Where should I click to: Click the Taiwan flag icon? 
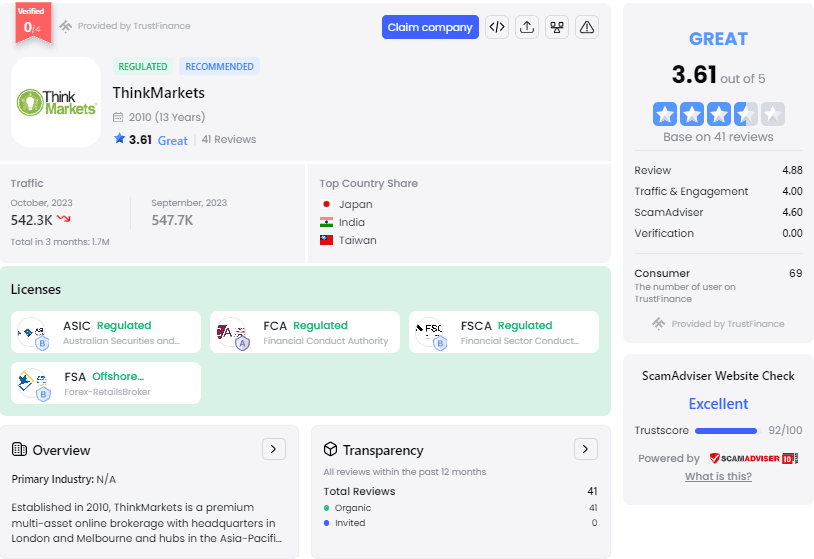click(327, 240)
